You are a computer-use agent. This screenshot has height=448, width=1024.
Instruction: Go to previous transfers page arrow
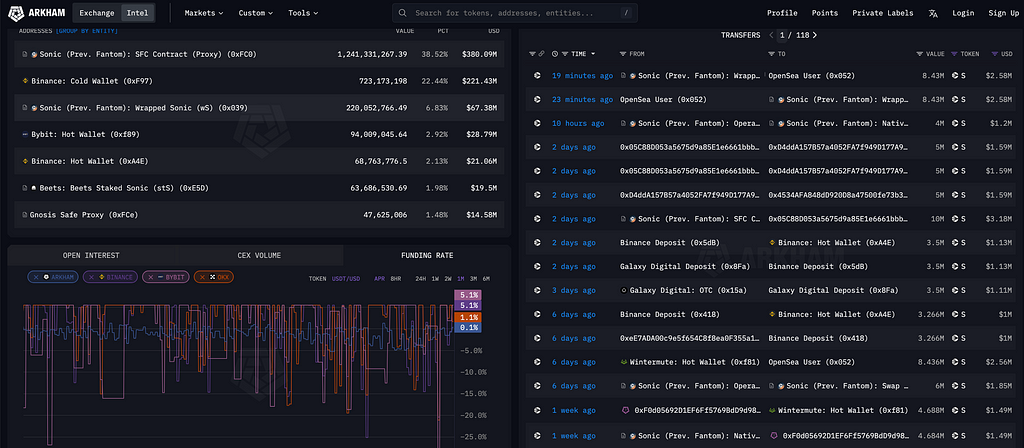coord(771,35)
